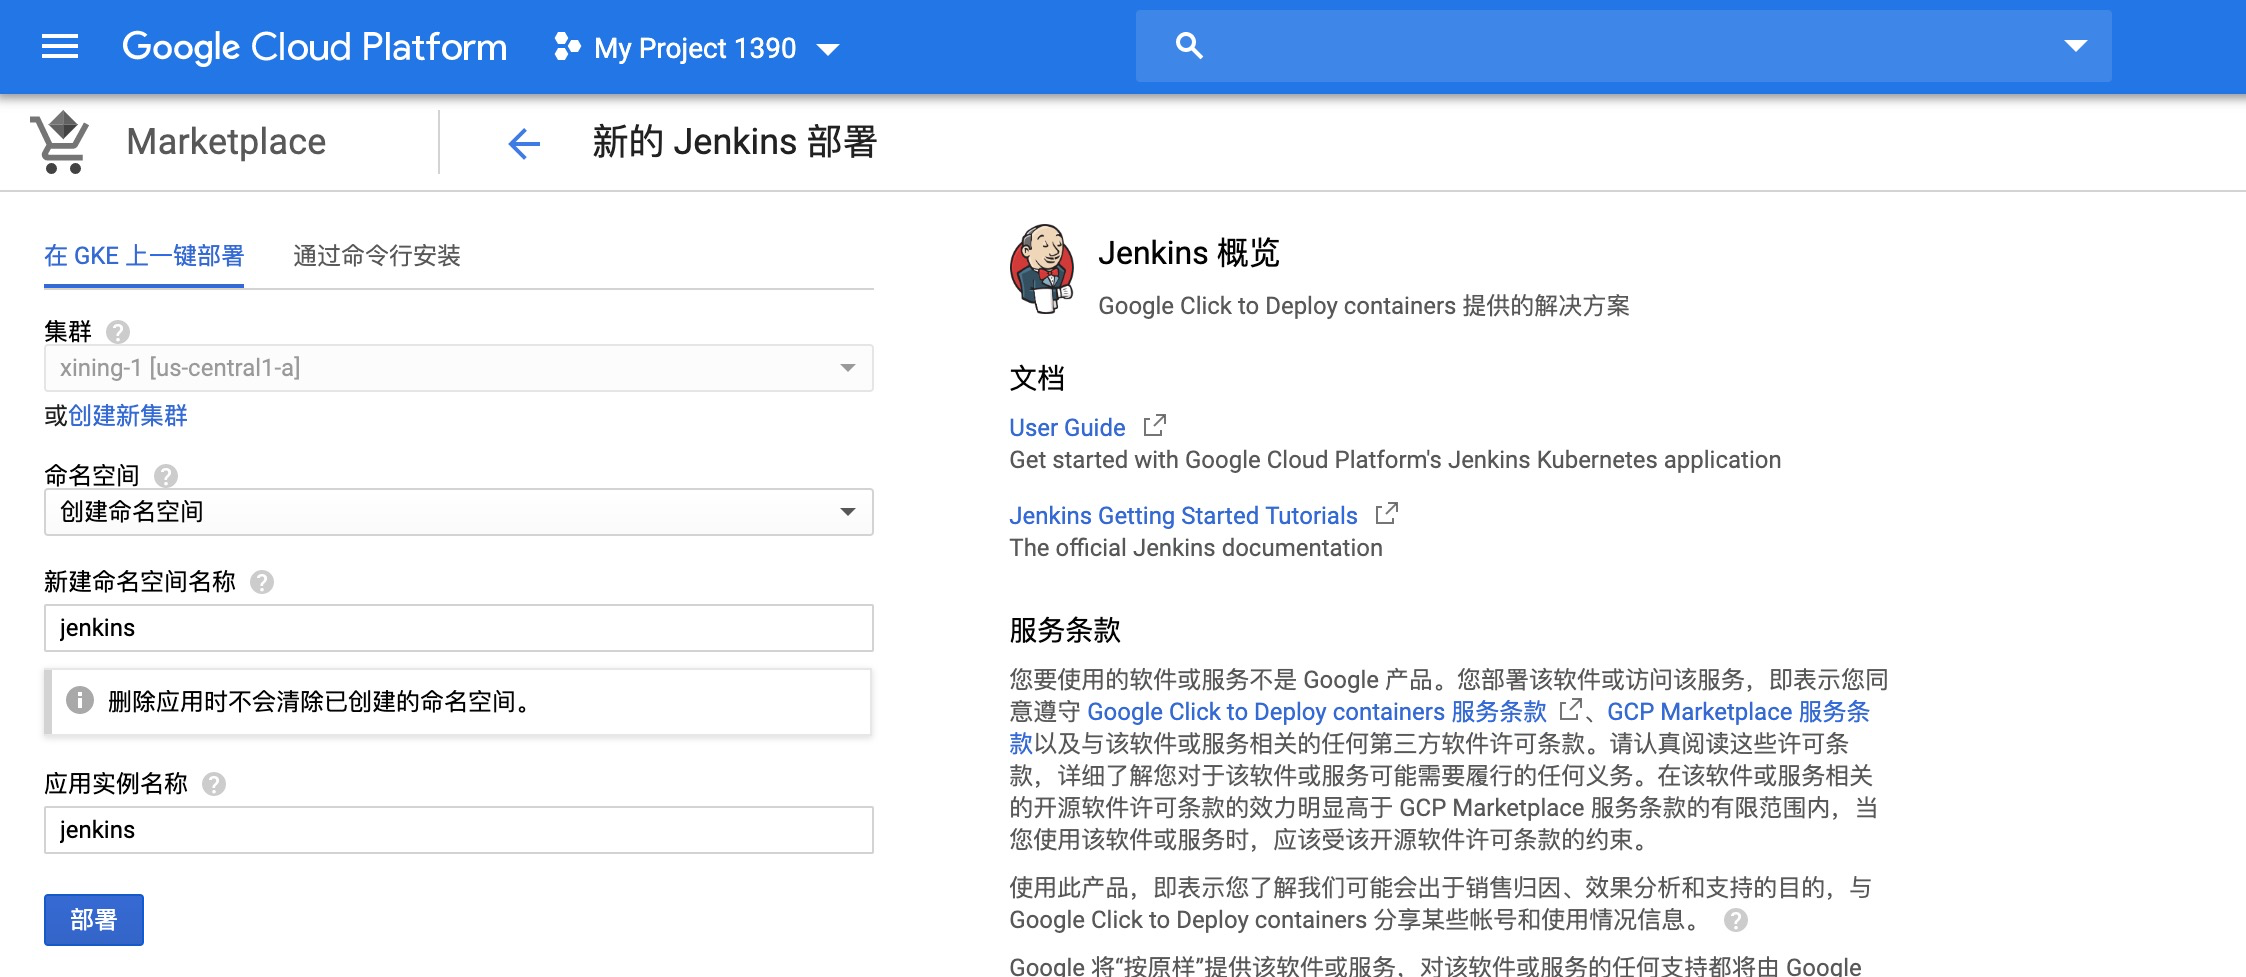Open the User Guide link

click(x=1067, y=428)
